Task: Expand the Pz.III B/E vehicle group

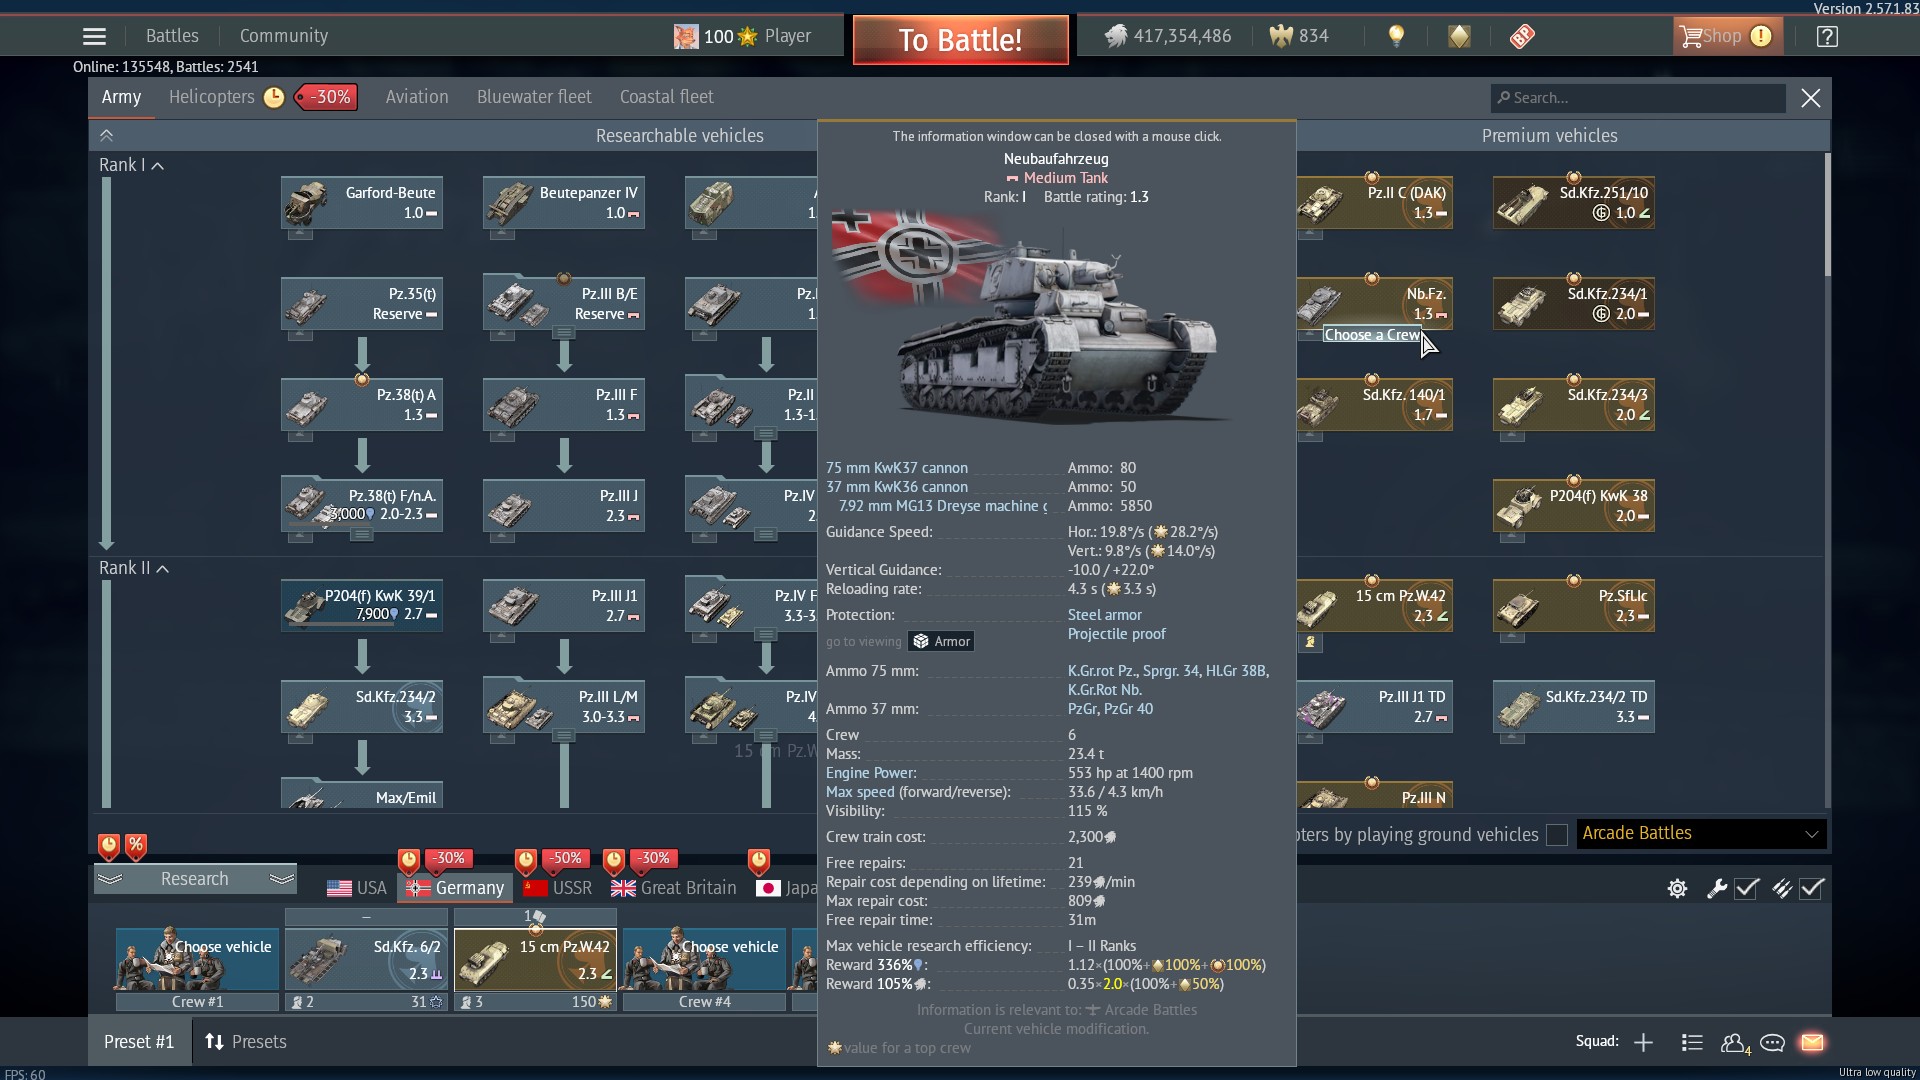Action: tap(564, 333)
